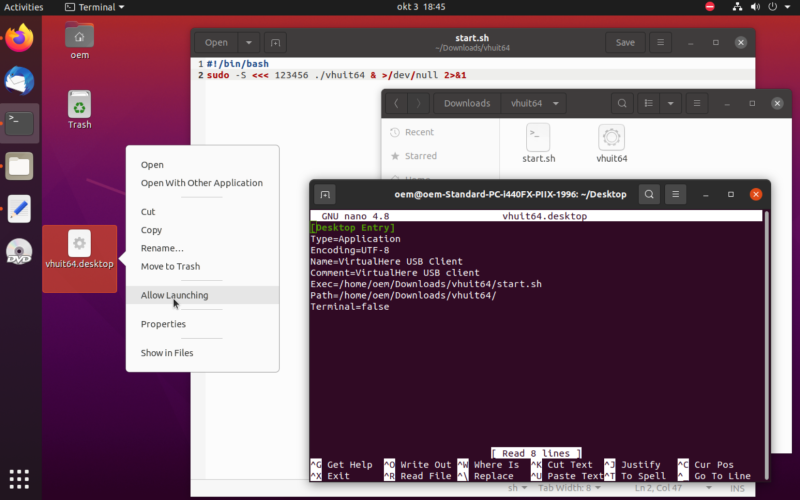Go back in the Files window
The height and width of the screenshot is (500, 800).
[x=396, y=104]
